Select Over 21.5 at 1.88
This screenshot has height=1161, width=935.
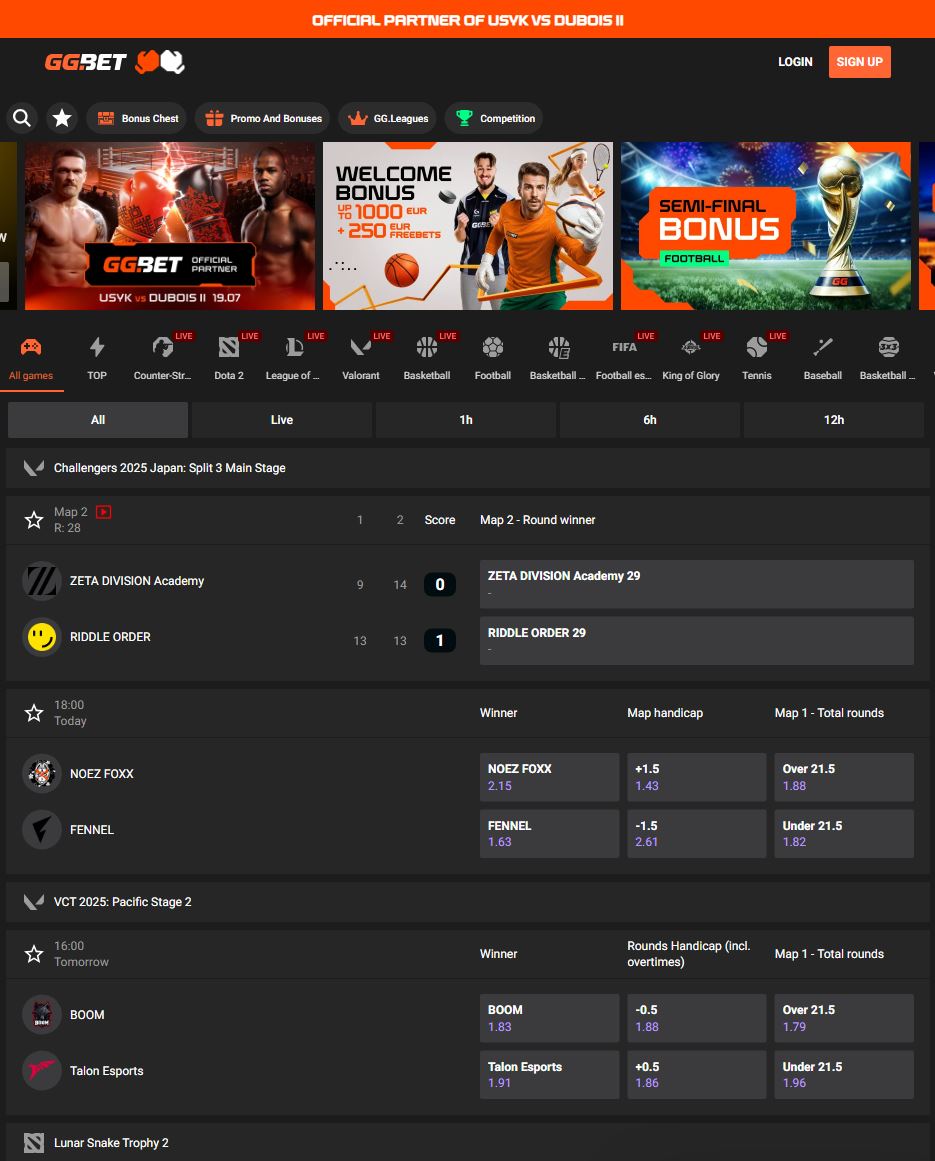click(x=844, y=777)
